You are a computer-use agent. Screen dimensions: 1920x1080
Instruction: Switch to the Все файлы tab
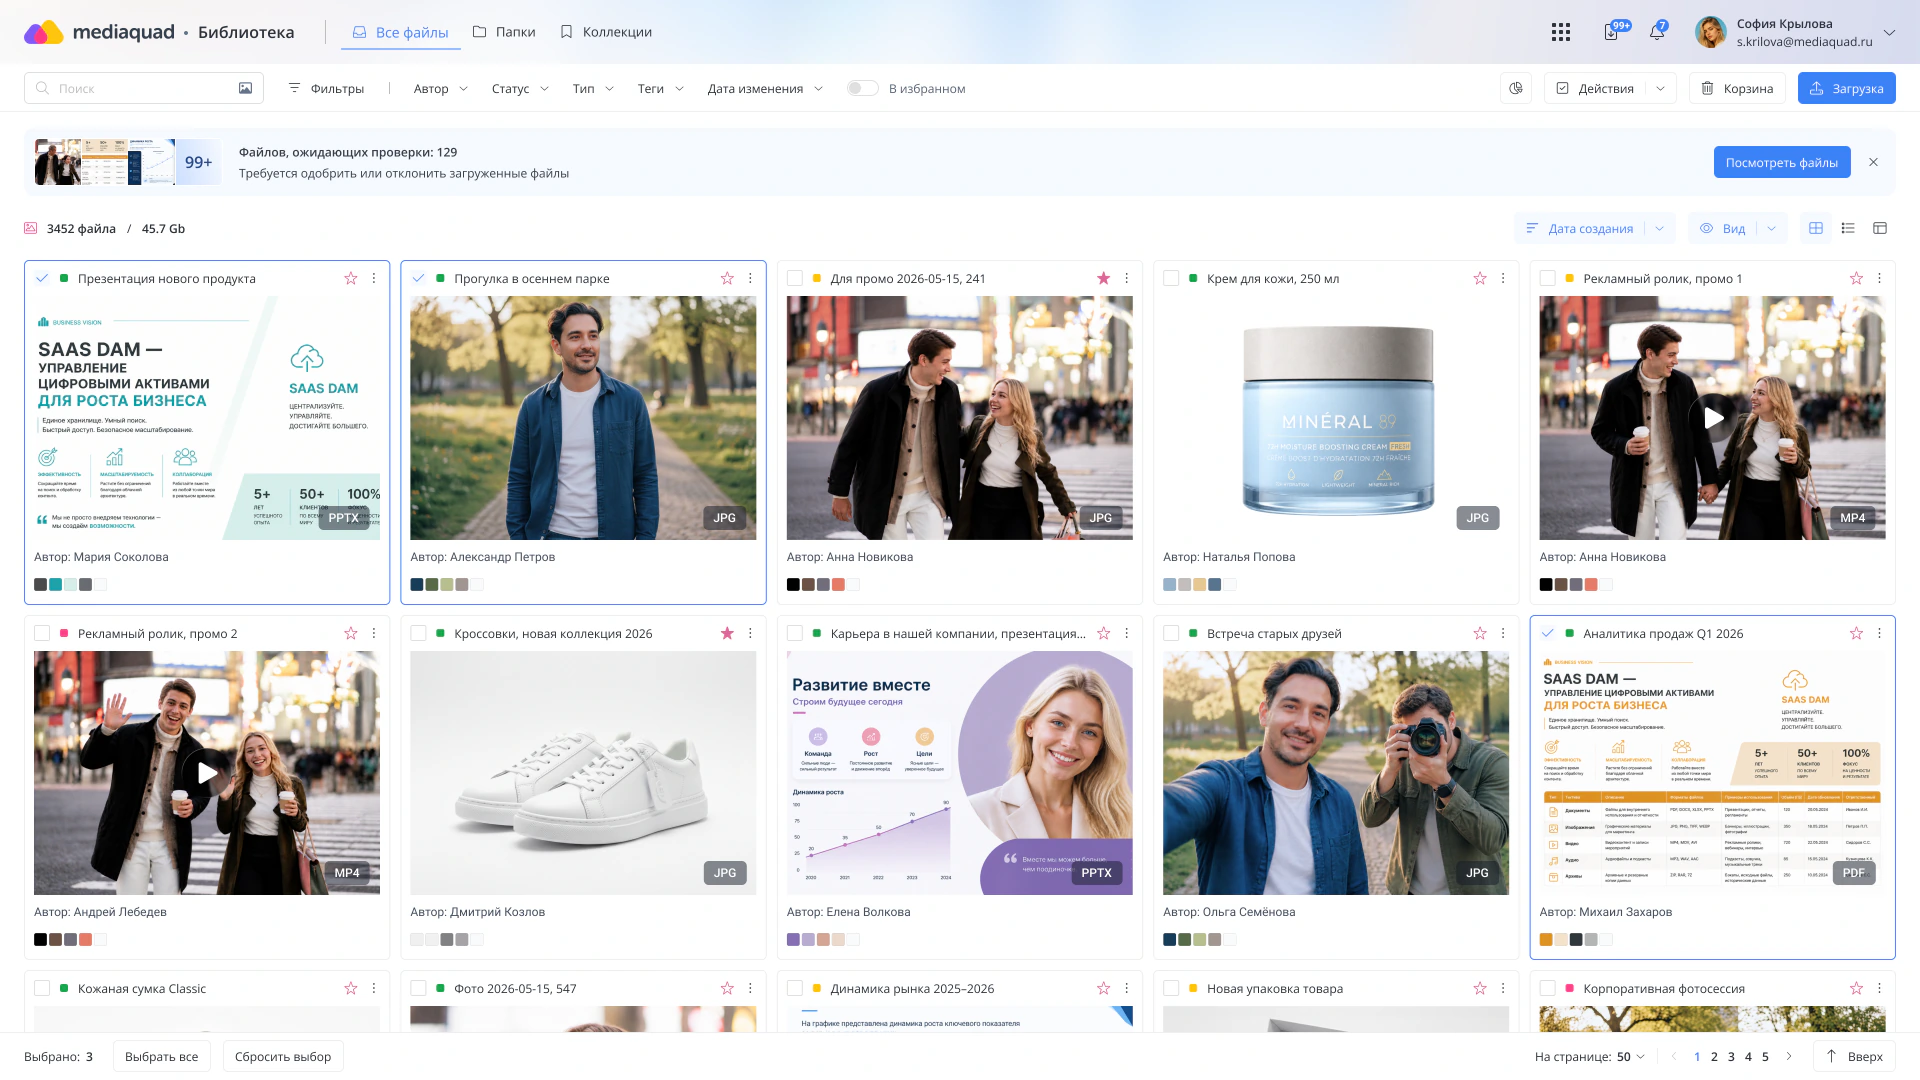(x=401, y=32)
